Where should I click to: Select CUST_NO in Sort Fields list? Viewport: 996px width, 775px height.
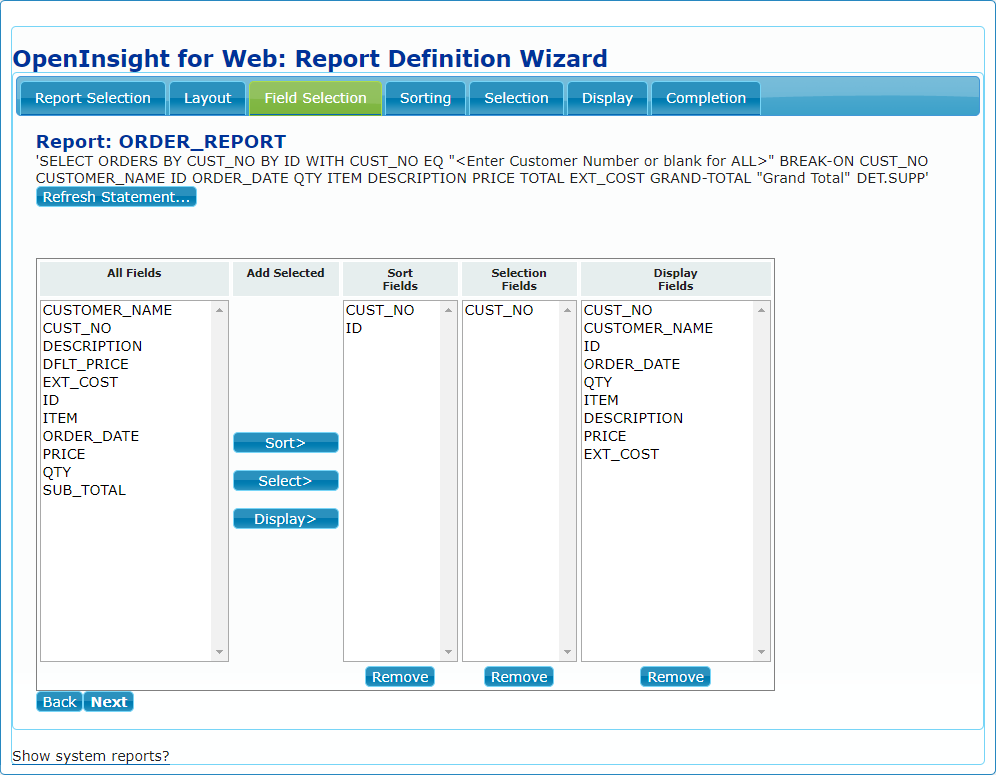click(393, 310)
